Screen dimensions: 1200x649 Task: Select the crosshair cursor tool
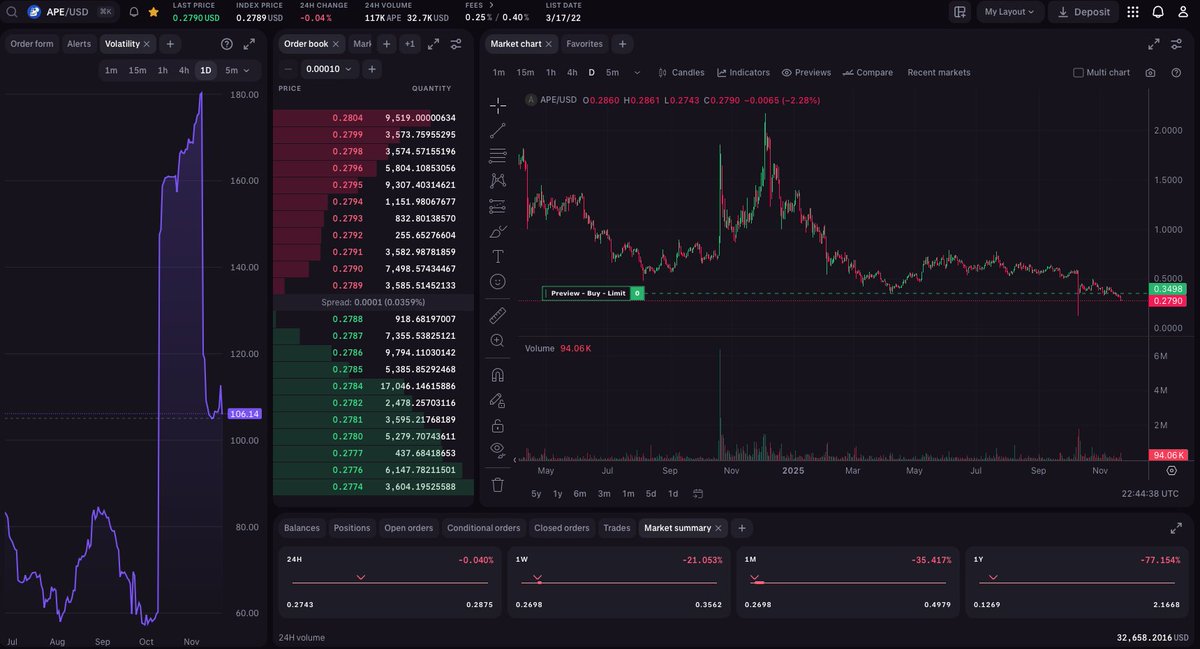(x=497, y=105)
